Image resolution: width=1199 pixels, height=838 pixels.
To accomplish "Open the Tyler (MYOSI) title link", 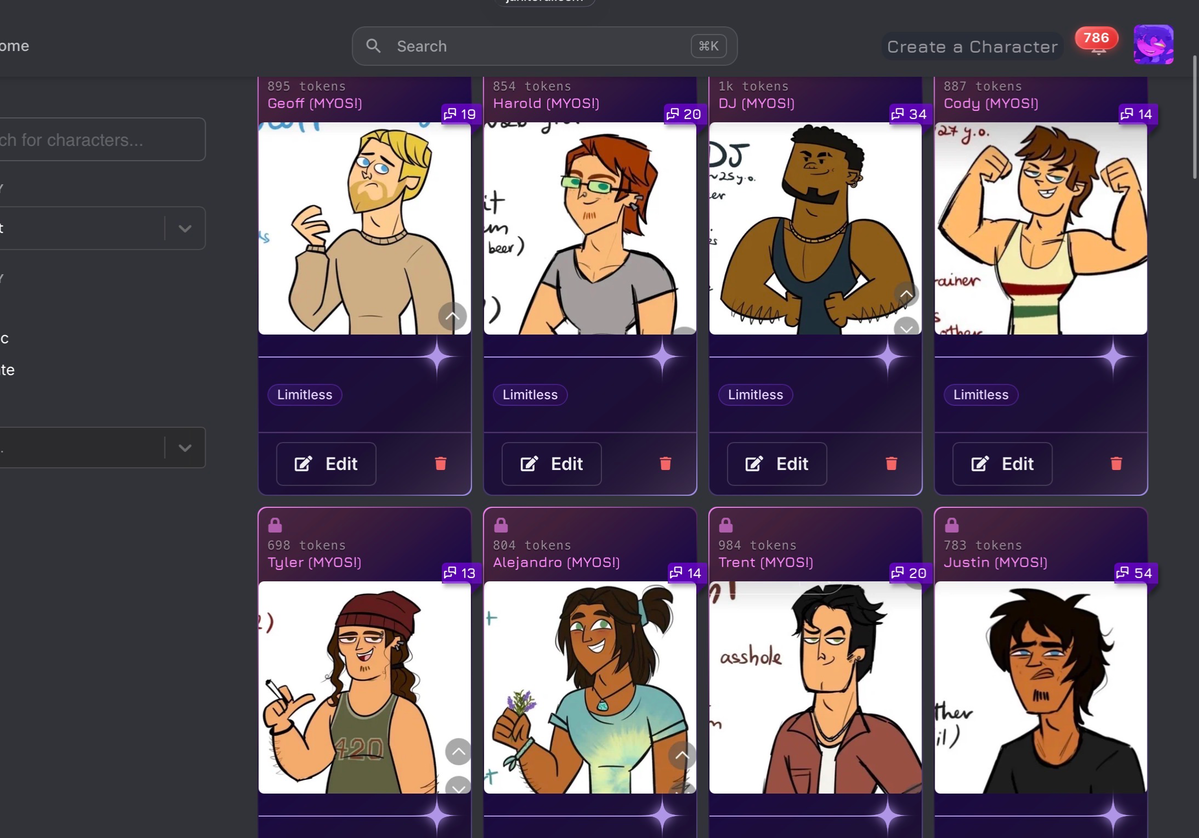I will click(314, 562).
